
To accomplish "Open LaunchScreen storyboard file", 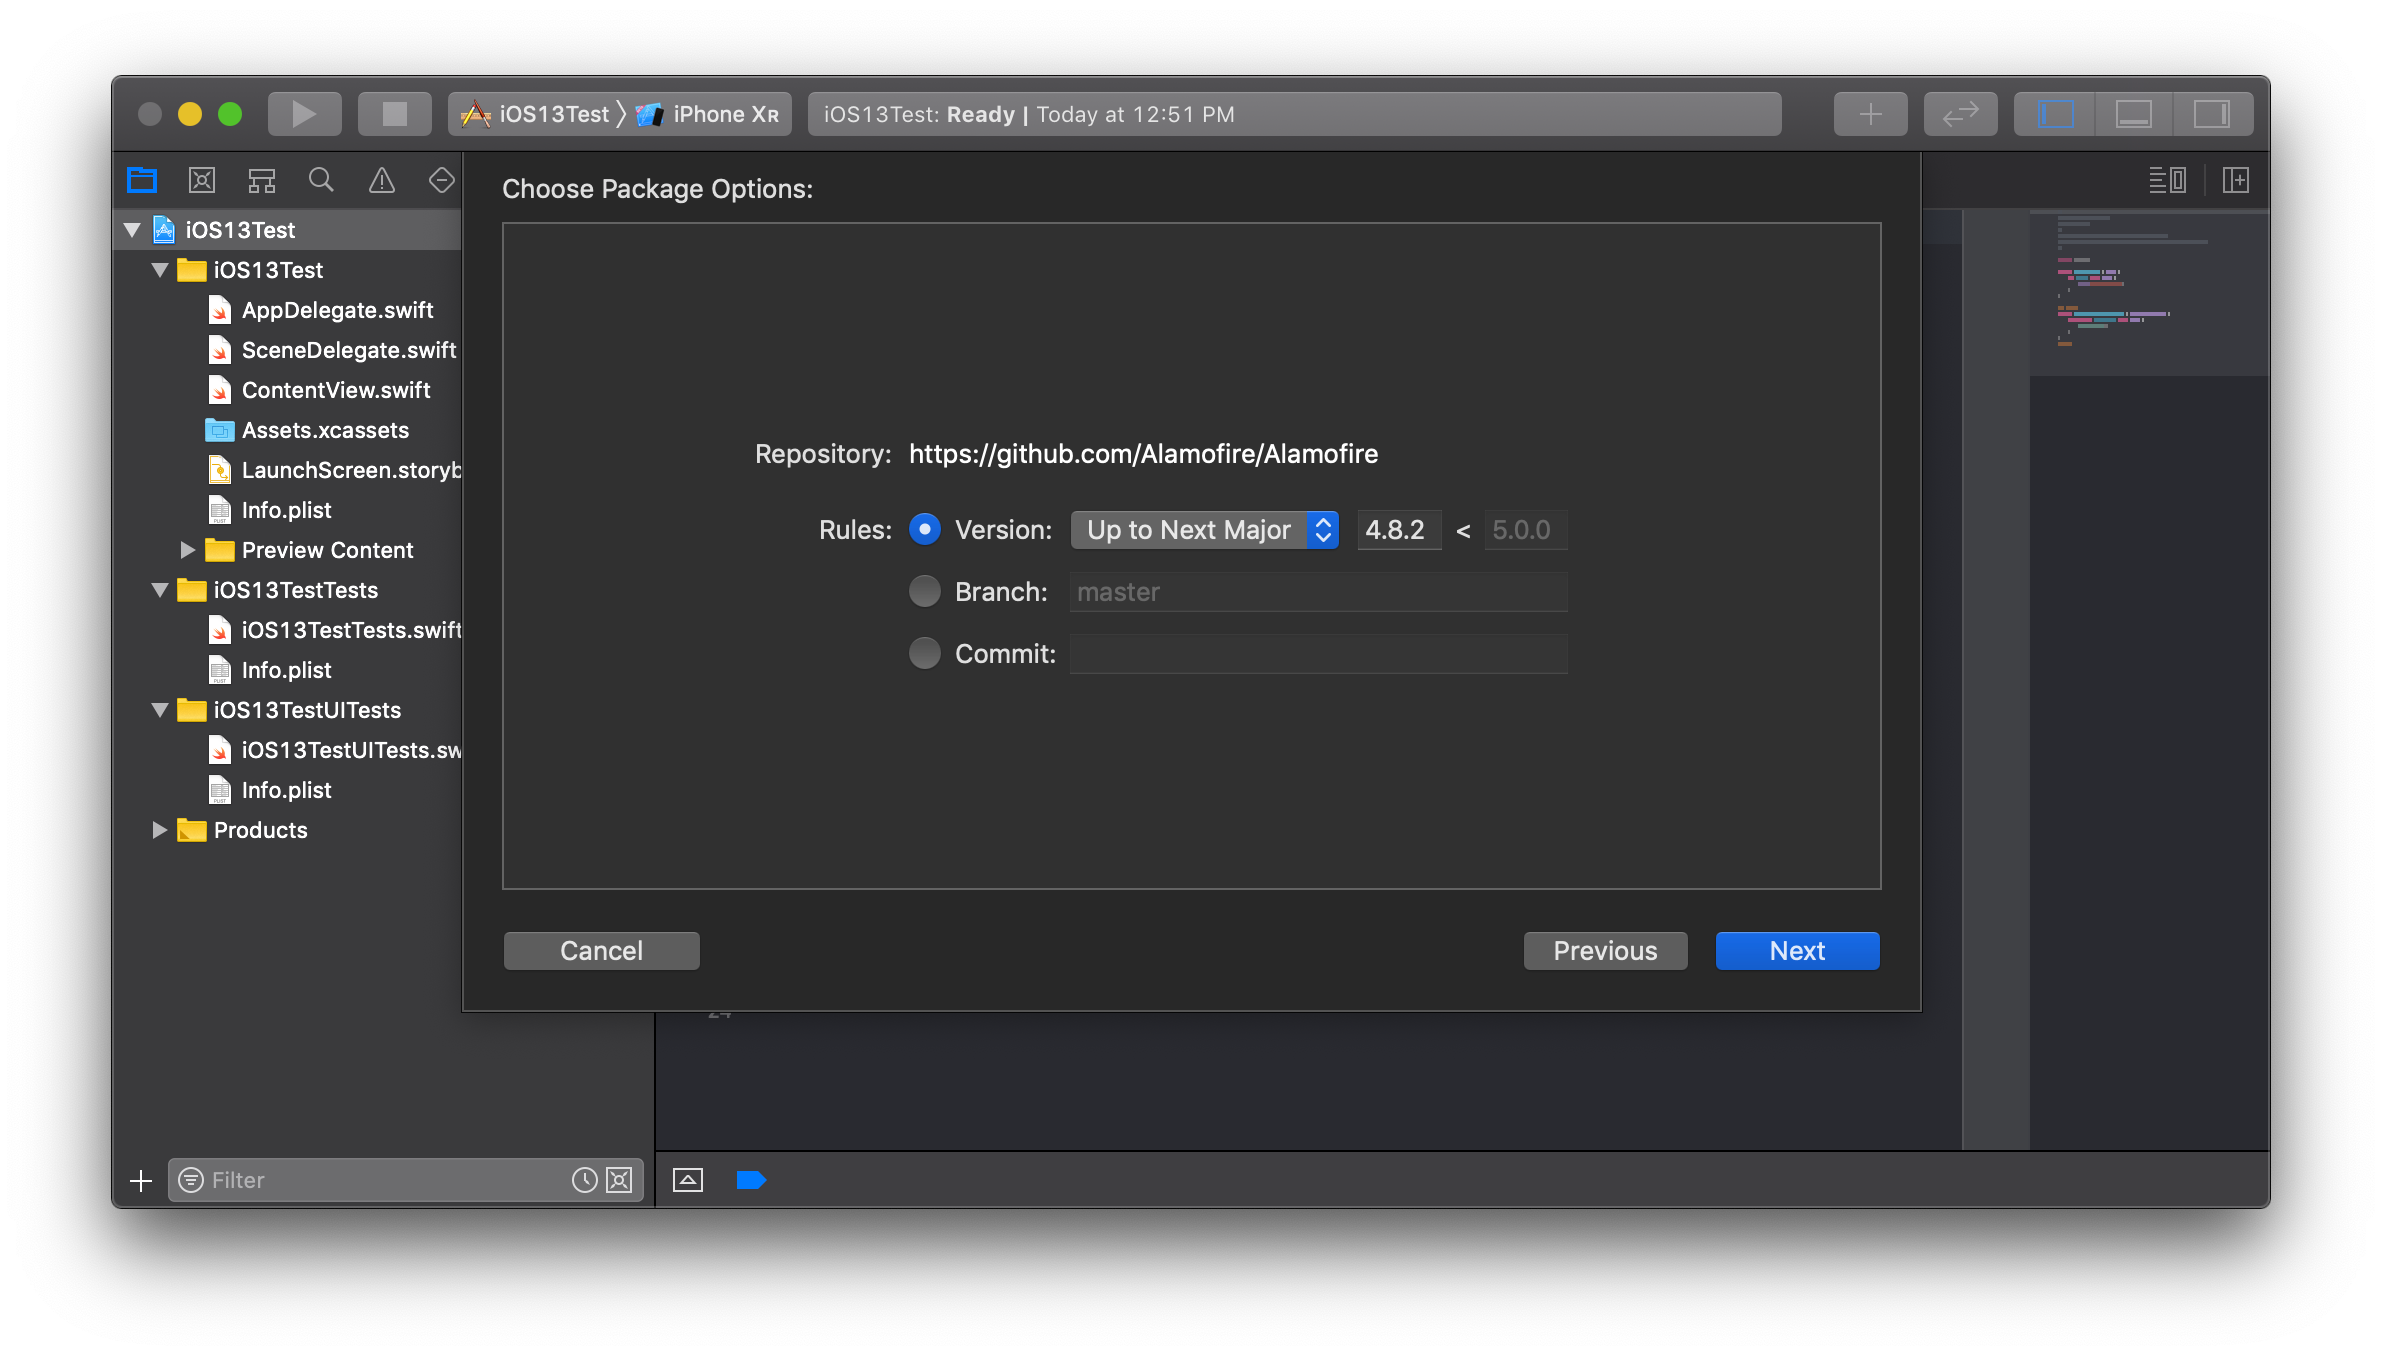I will (x=334, y=470).
